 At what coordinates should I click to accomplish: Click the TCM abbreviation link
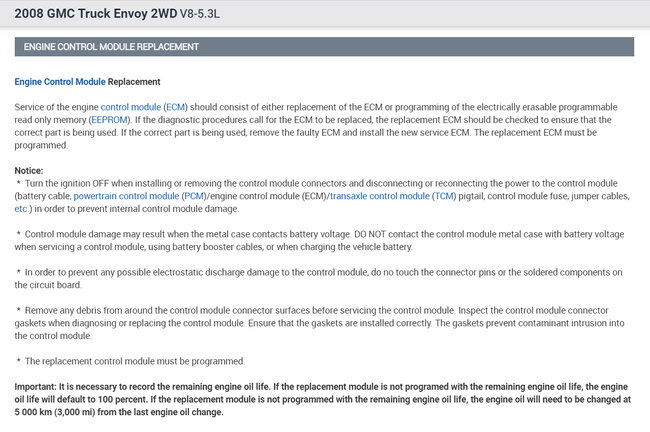pos(444,196)
